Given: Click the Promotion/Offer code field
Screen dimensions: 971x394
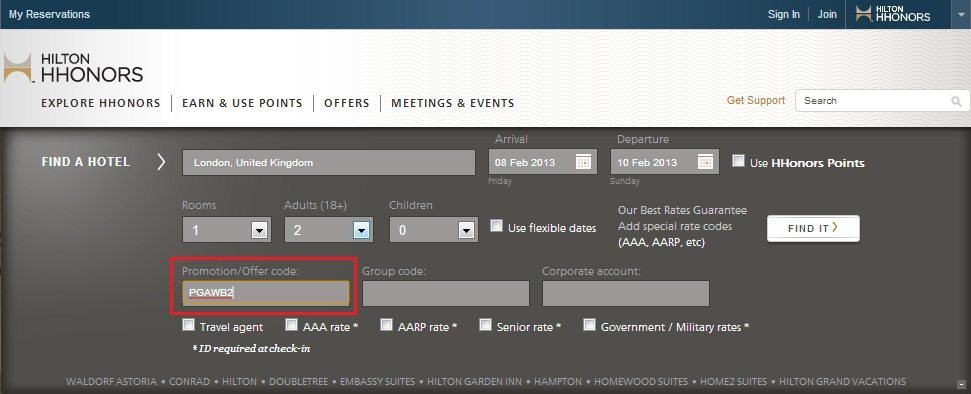Looking at the screenshot, I should [x=266, y=293].
